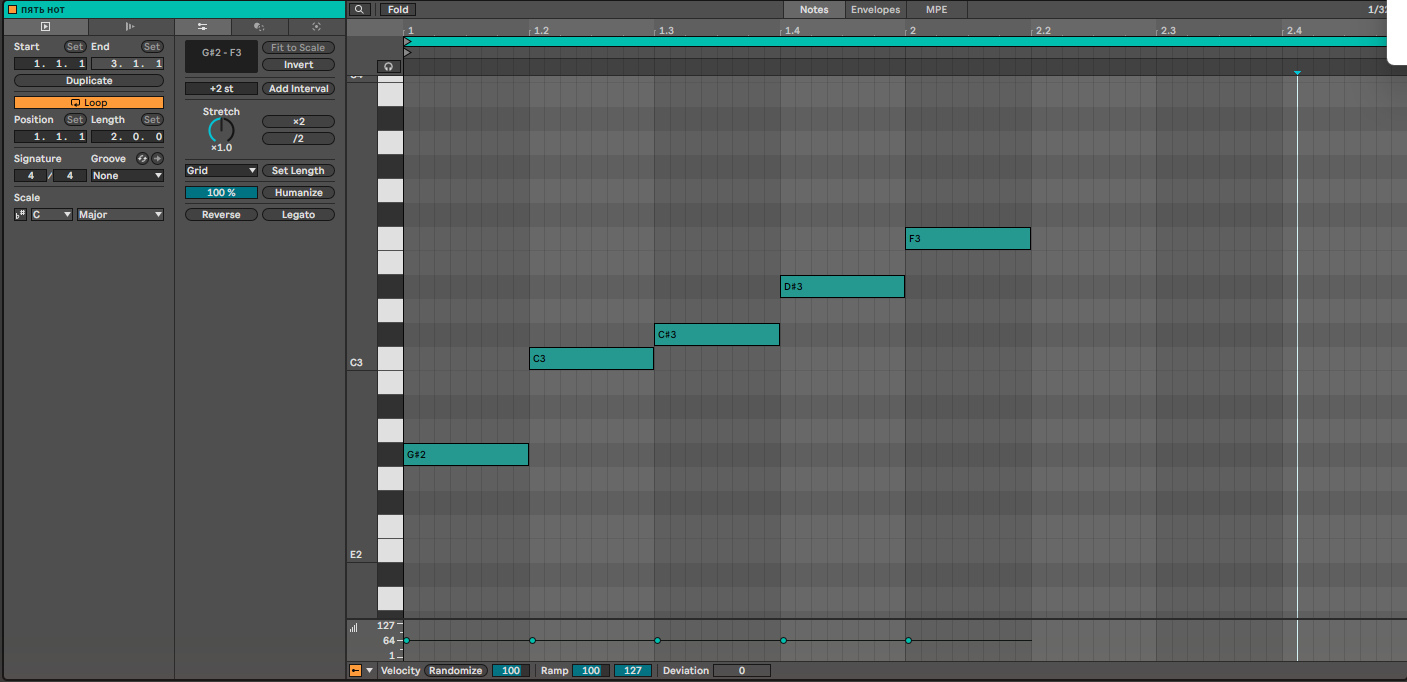1407x682 pixels.
Task: Toggle the orange velocity lane button
Action: pos(355,671)
